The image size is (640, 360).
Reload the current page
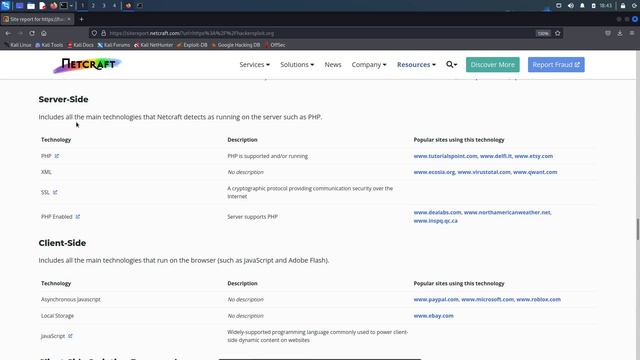(x=32, y=33)
